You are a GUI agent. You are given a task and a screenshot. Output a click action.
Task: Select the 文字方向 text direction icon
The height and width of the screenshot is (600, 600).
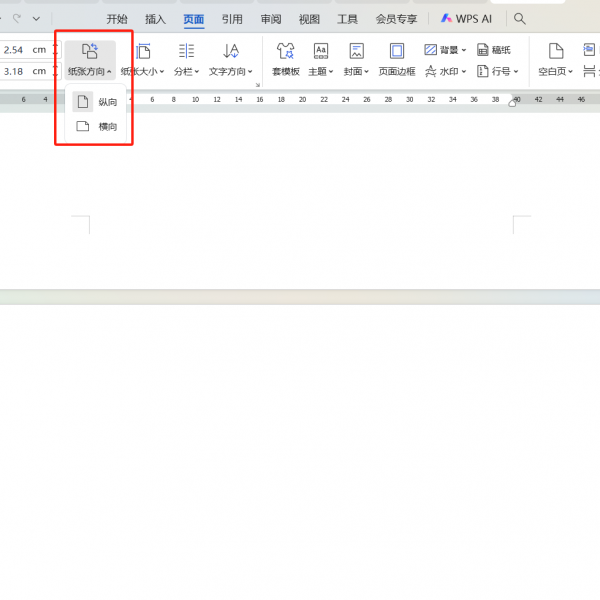(231, 52)
